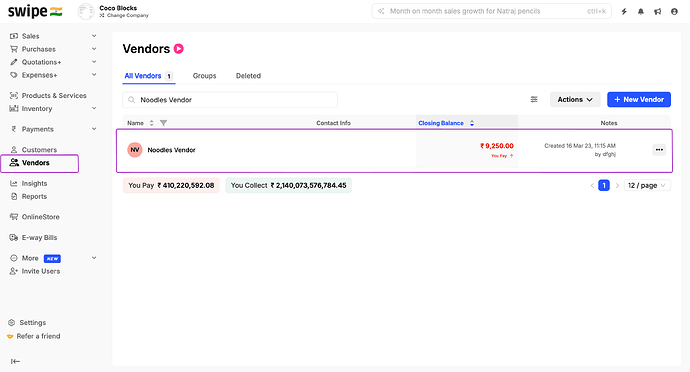Switch to the Deleted tab

[248, 76]
